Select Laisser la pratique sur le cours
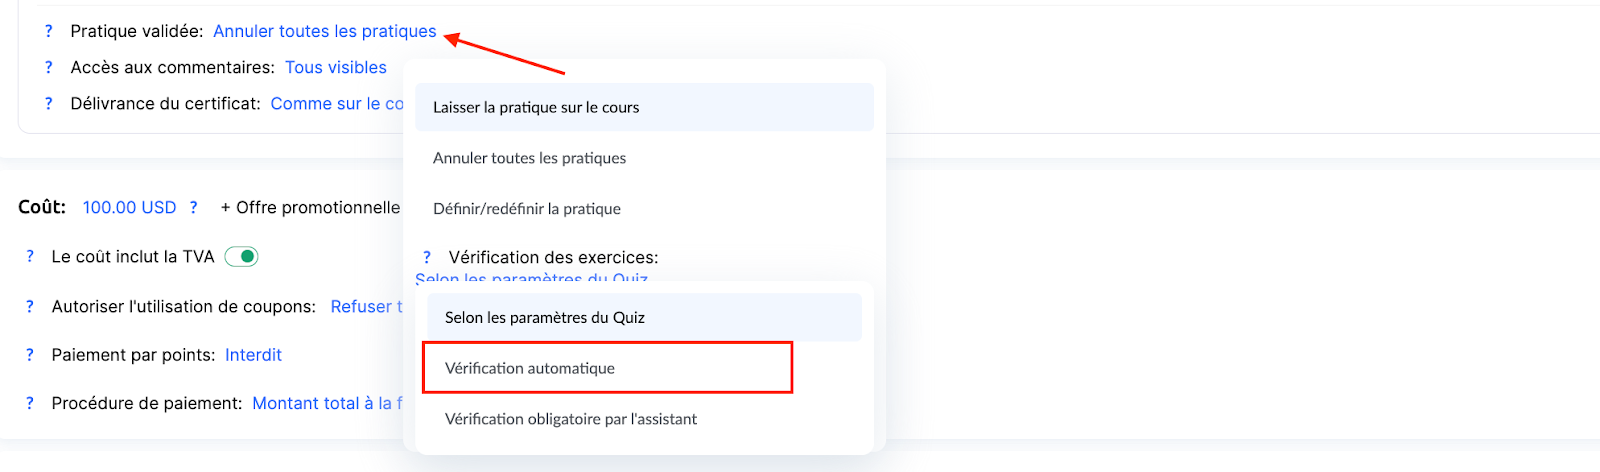This screenshot has height=472, width=1600. (x=536, y=108)
